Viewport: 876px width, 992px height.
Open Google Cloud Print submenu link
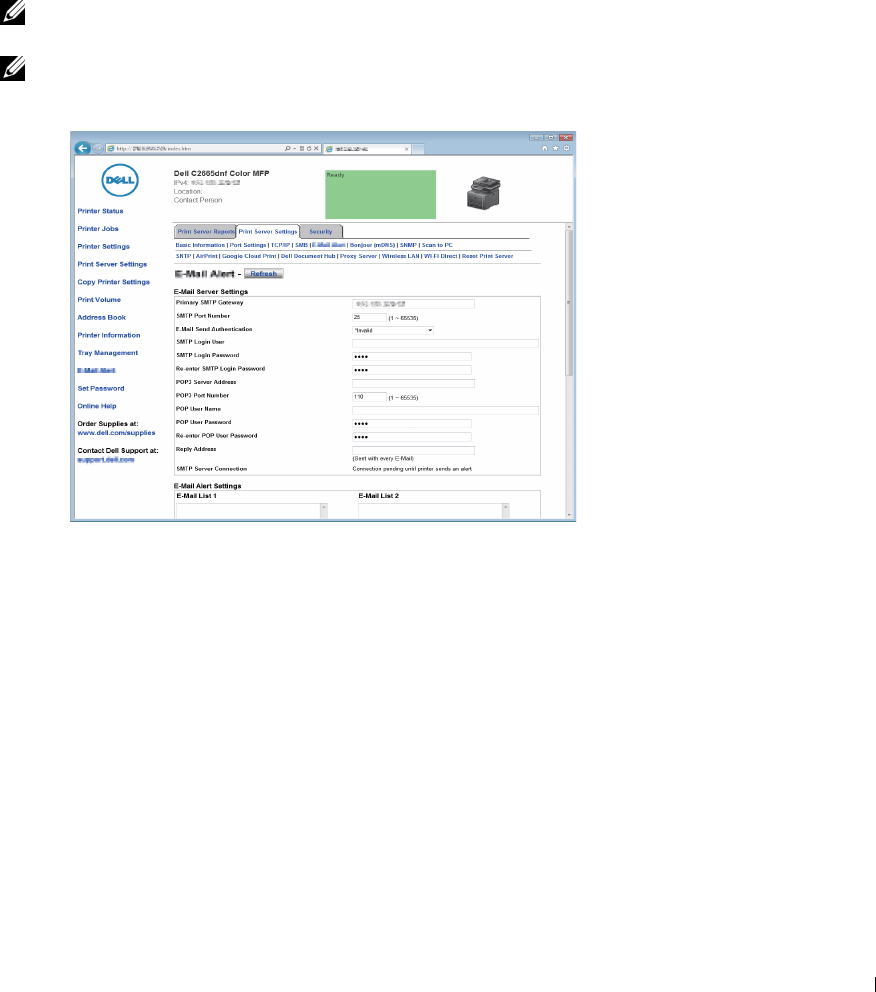tap(249, 256)
